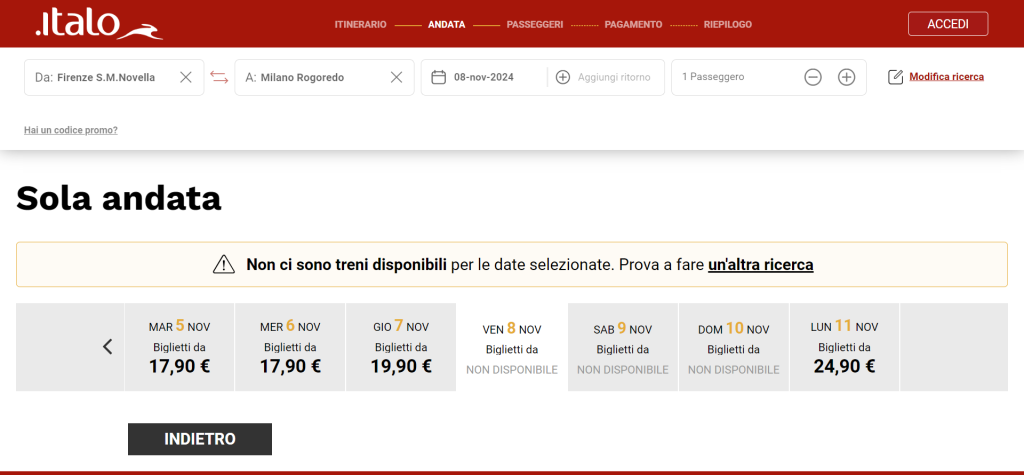Select SAB 9 NOV date tab
The height and width of the screenshot is (475, 1024).
pyautogui.click(x=622, y=347)
